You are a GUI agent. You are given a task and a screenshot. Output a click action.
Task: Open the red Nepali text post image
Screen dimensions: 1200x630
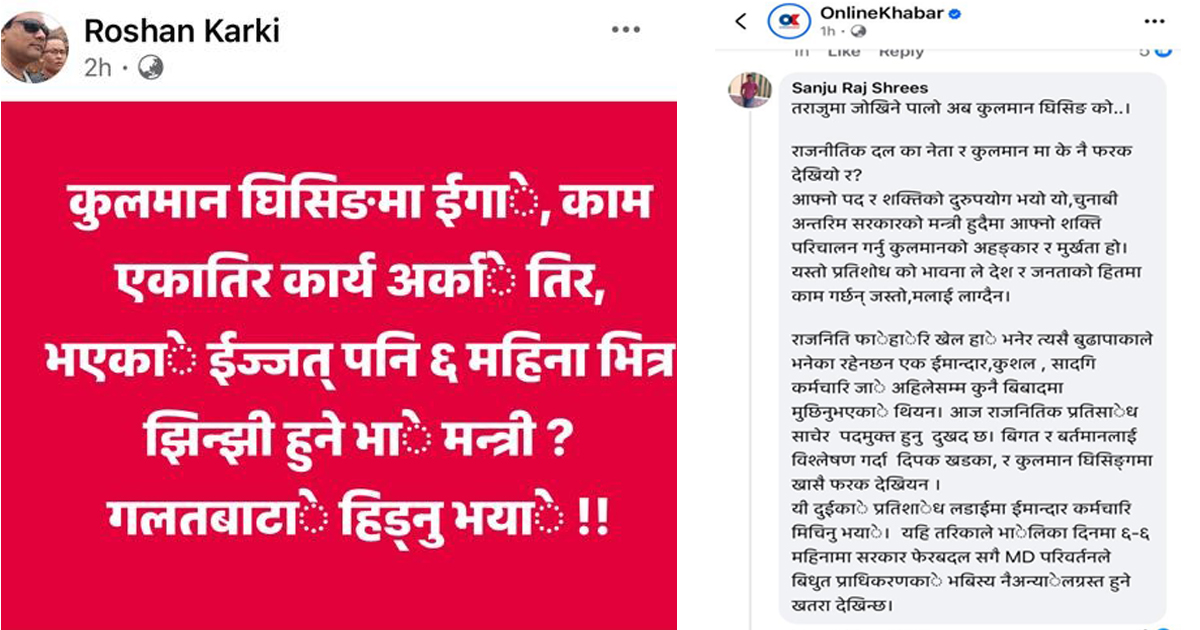point(340,365)
